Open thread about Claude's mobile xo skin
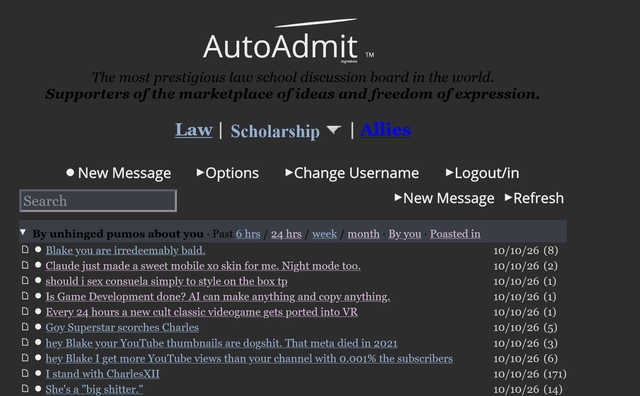Viewport: 640px width, 396px height. 203,266
